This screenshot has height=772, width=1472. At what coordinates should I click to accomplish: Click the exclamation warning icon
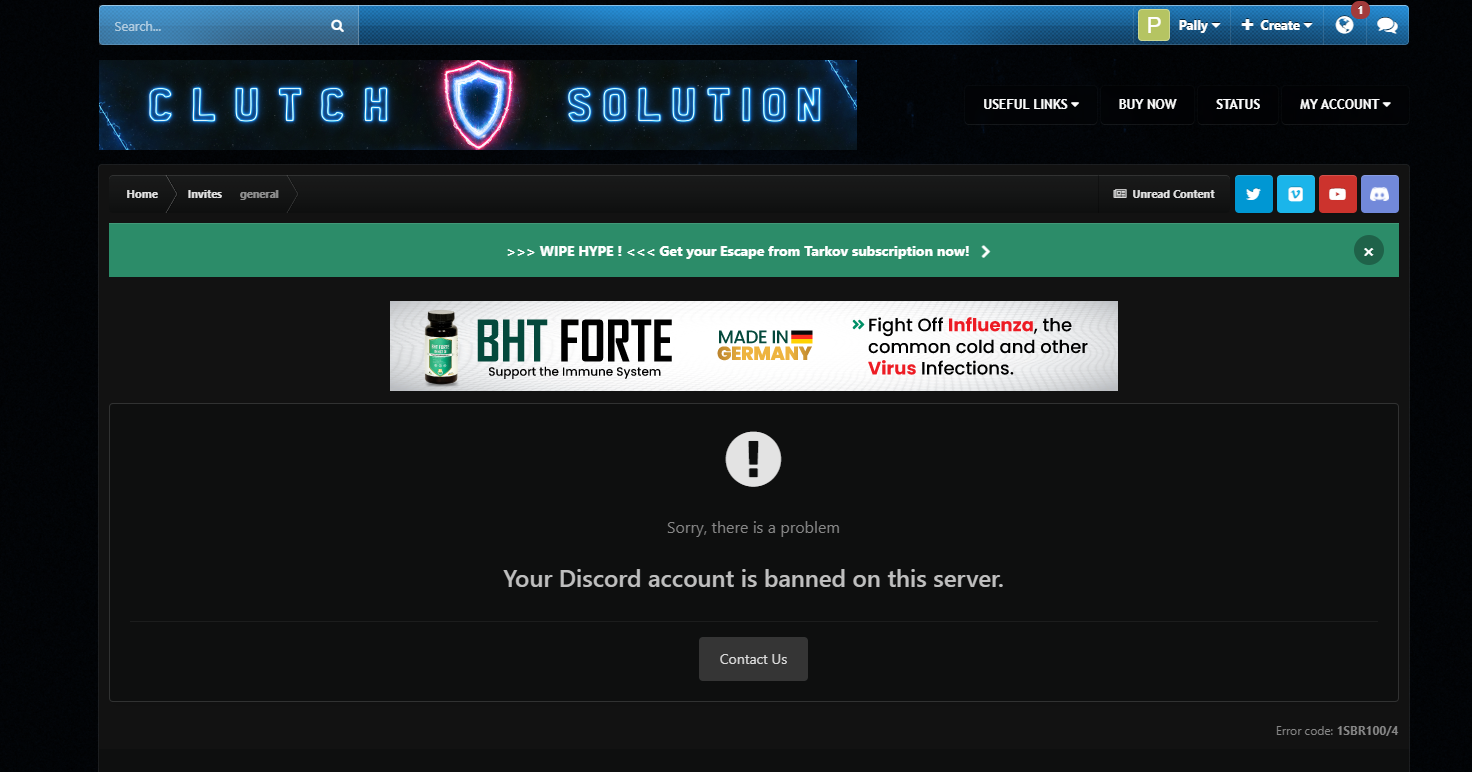point(753,460)
